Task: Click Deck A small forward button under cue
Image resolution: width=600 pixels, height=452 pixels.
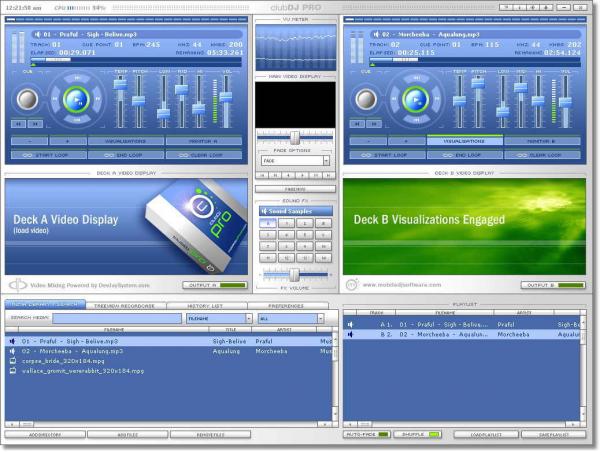Action: [35, 124]
